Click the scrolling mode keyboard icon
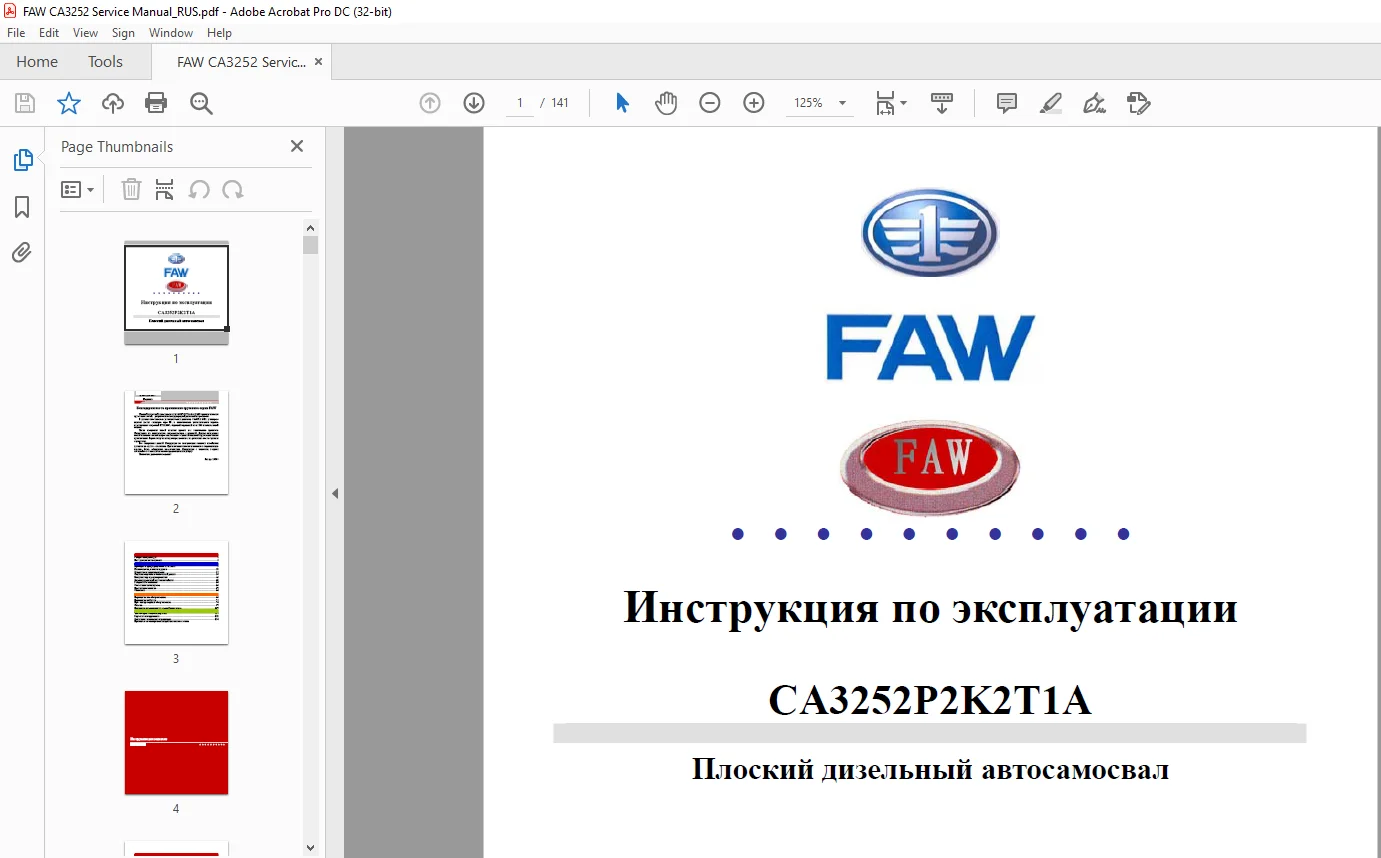Viewport: 1381px width, 858px height. (942, 103)
